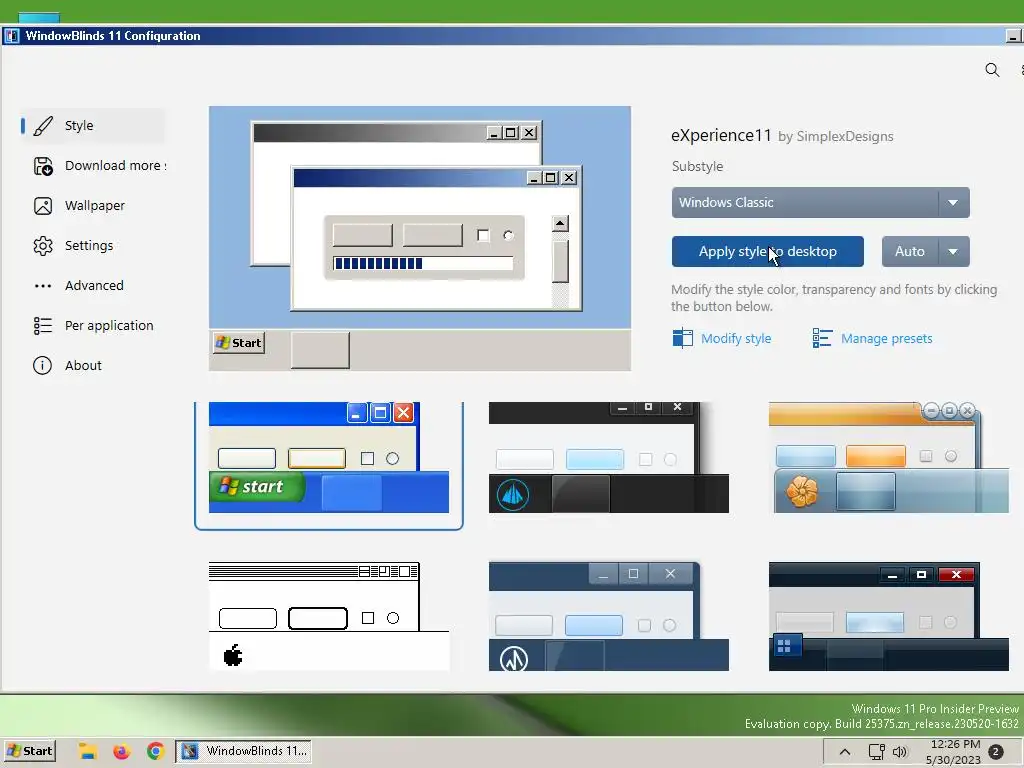
Task: Select the navy blue flat style thumbnail
Action: [609, 616]
